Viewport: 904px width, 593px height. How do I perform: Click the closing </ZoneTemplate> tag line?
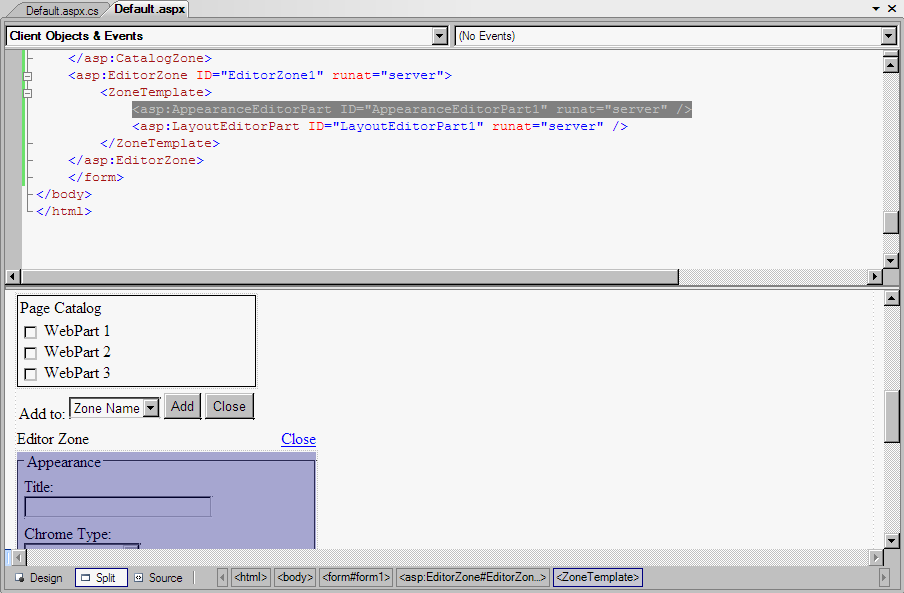coord(160,143)
